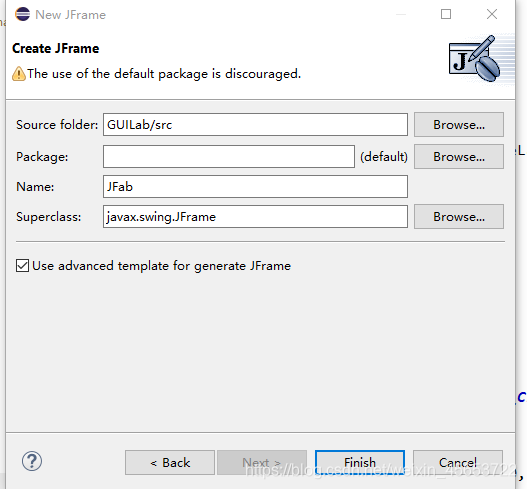Browse for the Superclass
527x489 pixels.
coord(459,217)
